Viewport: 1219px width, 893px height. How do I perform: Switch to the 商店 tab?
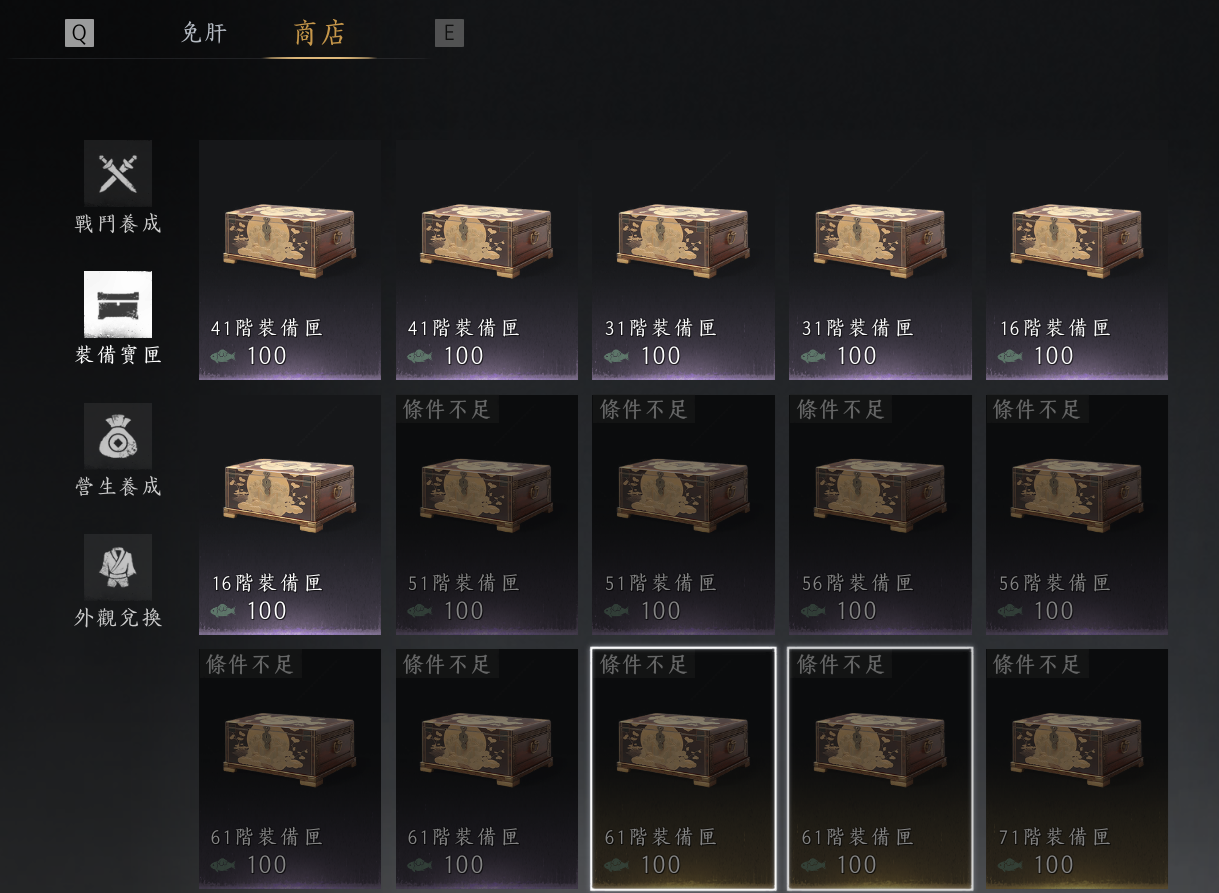pos(320,33)
